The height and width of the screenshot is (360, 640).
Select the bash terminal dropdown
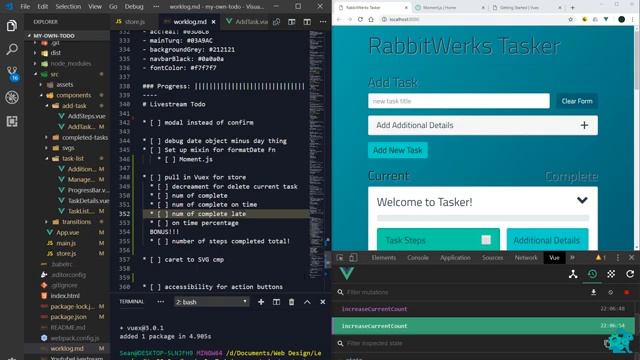click(x=211, y=302)
